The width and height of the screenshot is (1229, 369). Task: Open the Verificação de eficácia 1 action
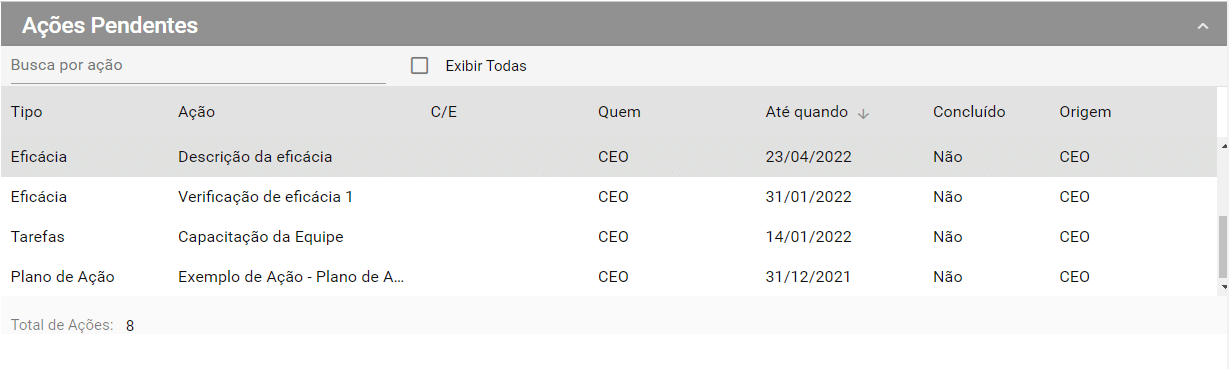pos(265,197)
